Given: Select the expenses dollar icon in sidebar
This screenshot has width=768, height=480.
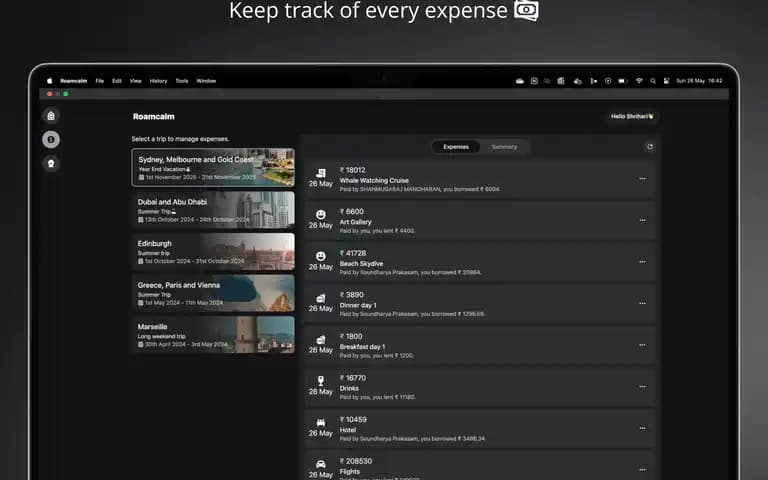Looking at the screenshot, I should [51, 140].
